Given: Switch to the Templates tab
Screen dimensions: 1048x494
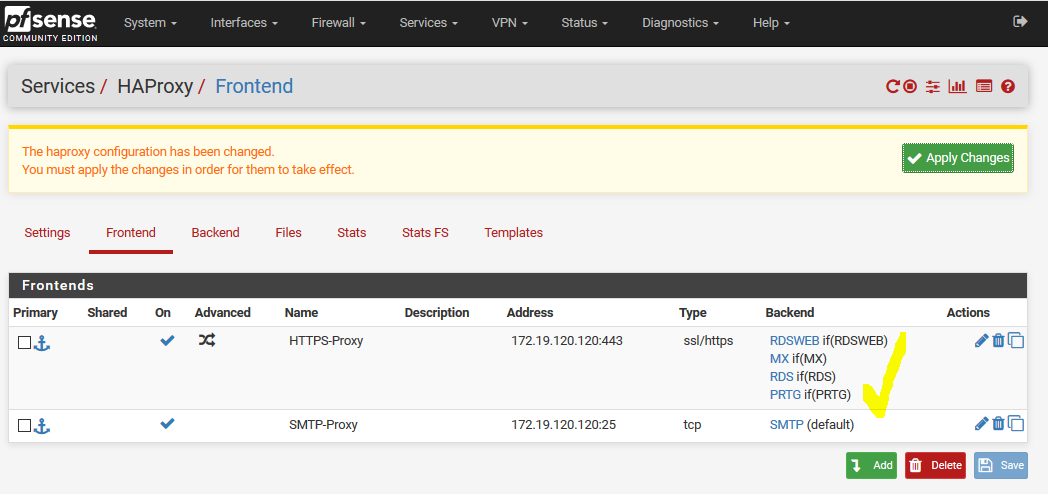Looking at the screenshot, I should (513, 233).
